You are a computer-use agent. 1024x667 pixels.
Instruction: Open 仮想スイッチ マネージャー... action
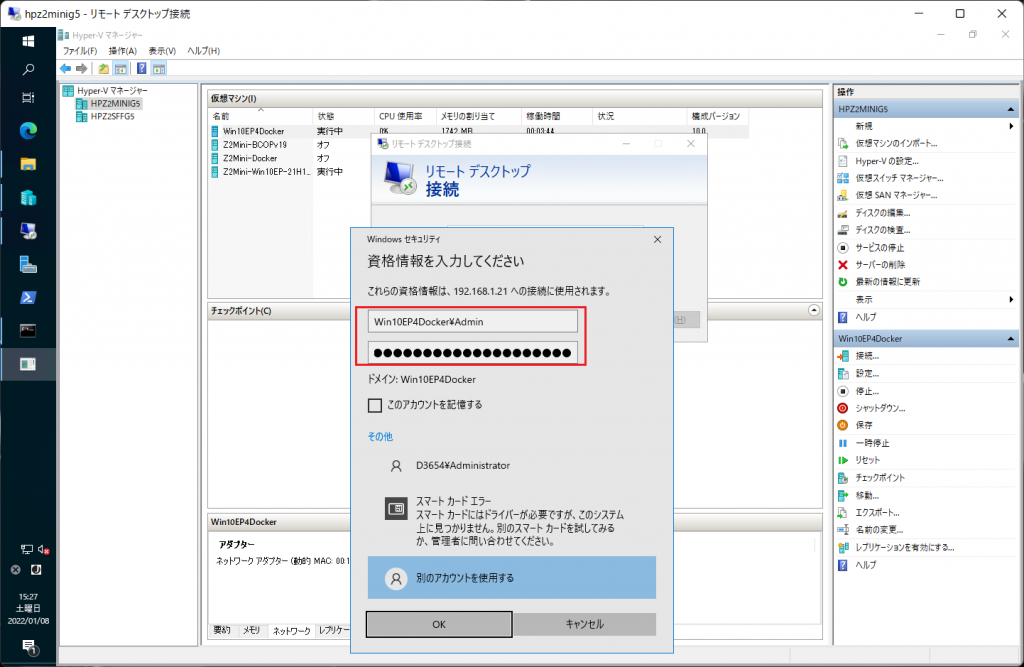899,178
